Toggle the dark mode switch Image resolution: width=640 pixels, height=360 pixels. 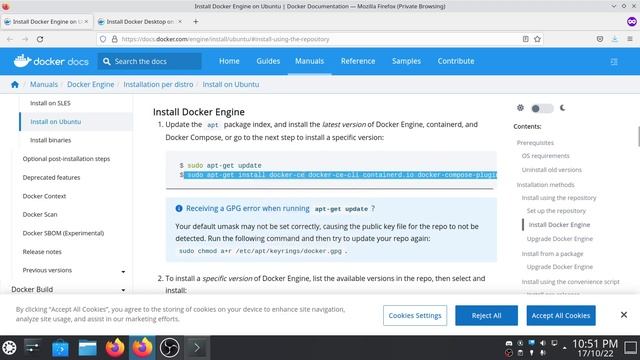(542, 108)
